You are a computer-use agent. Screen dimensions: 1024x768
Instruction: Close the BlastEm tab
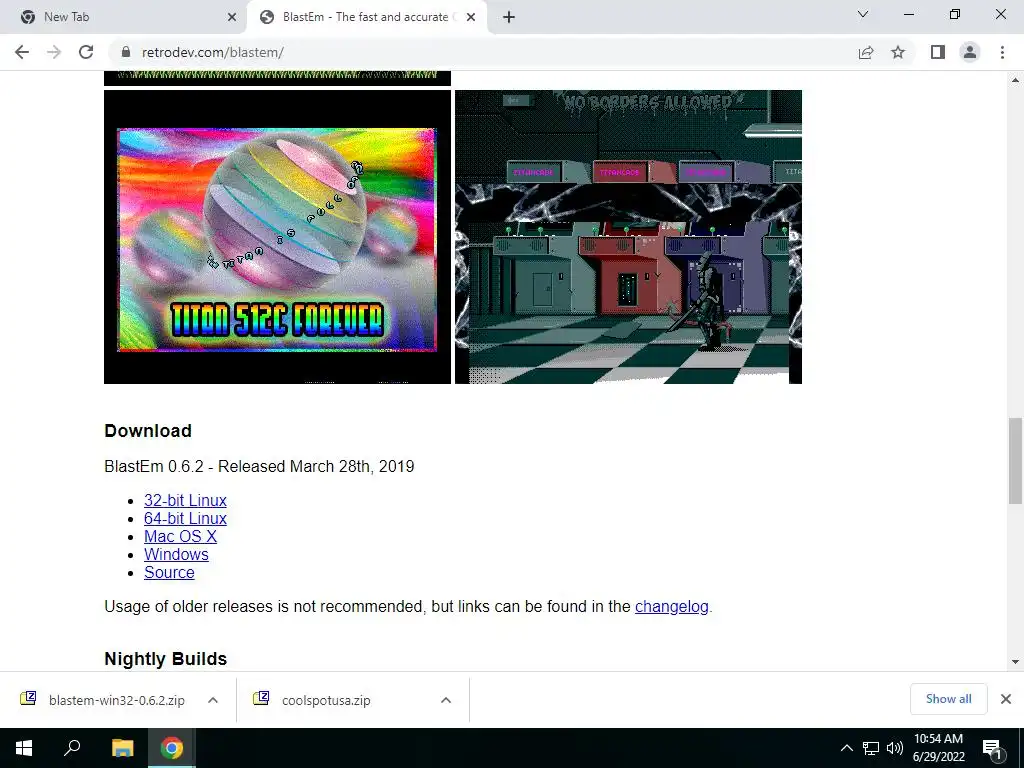471,17
